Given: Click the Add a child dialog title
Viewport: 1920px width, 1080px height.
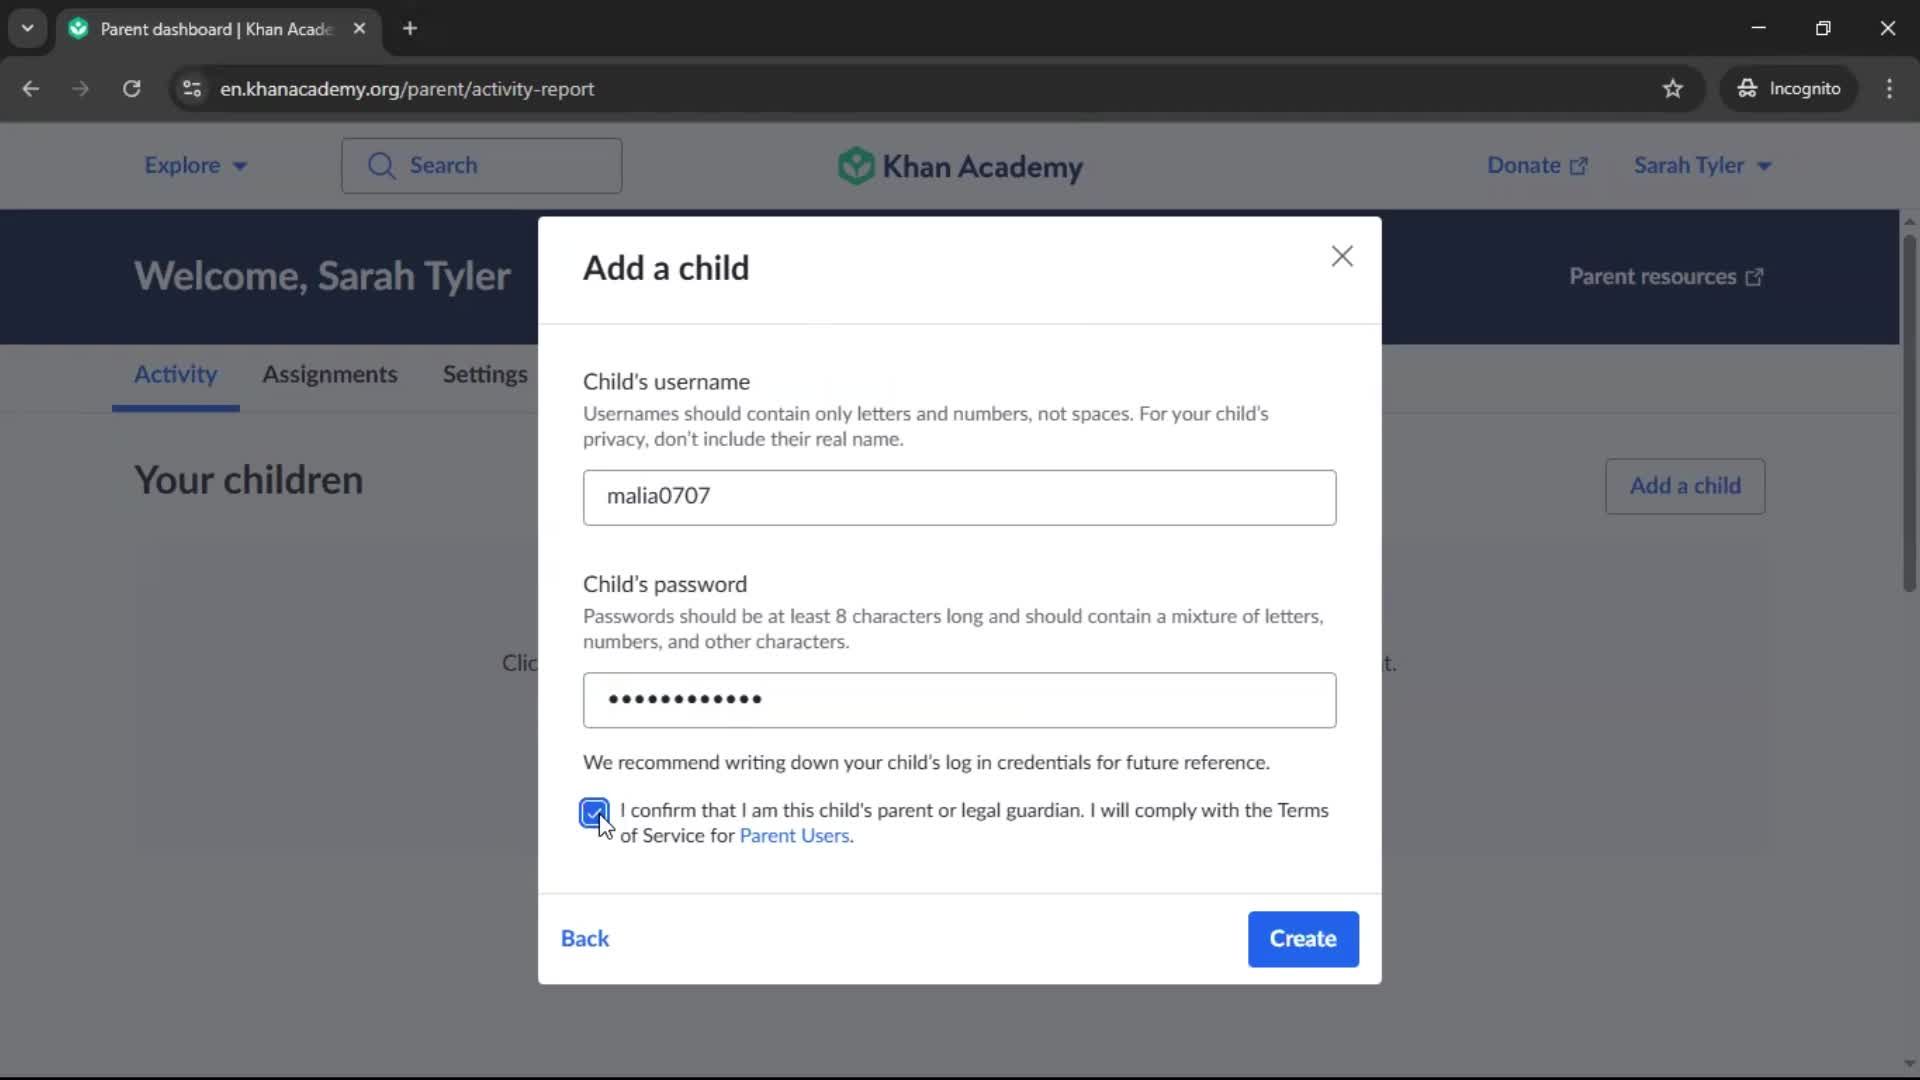Looking at the screenshot, I should [x=666, y=269].
